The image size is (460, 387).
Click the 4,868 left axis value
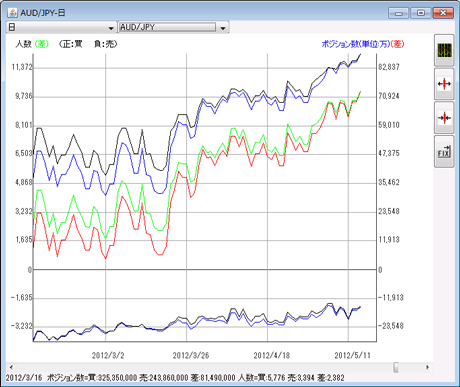[24, 182]
